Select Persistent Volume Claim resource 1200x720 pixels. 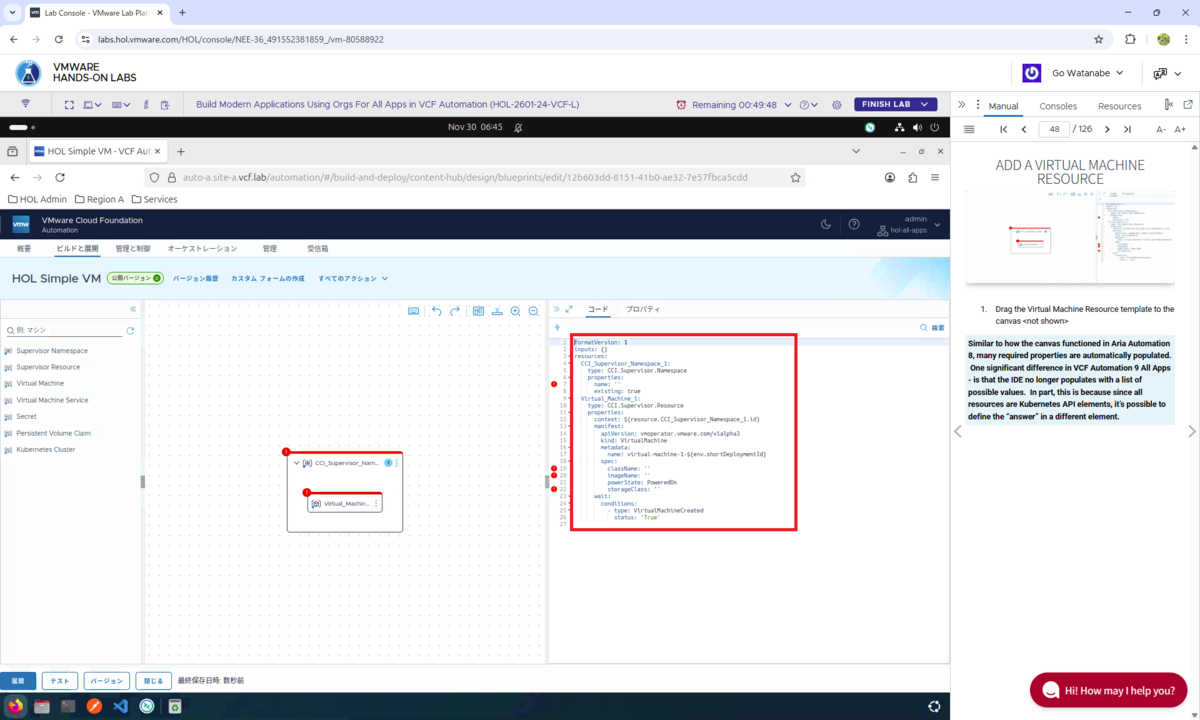click(x=53, y=433)
